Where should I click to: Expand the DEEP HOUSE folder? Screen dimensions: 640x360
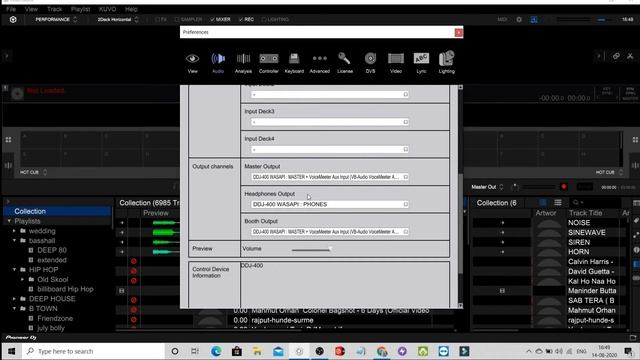coord(14,299)
